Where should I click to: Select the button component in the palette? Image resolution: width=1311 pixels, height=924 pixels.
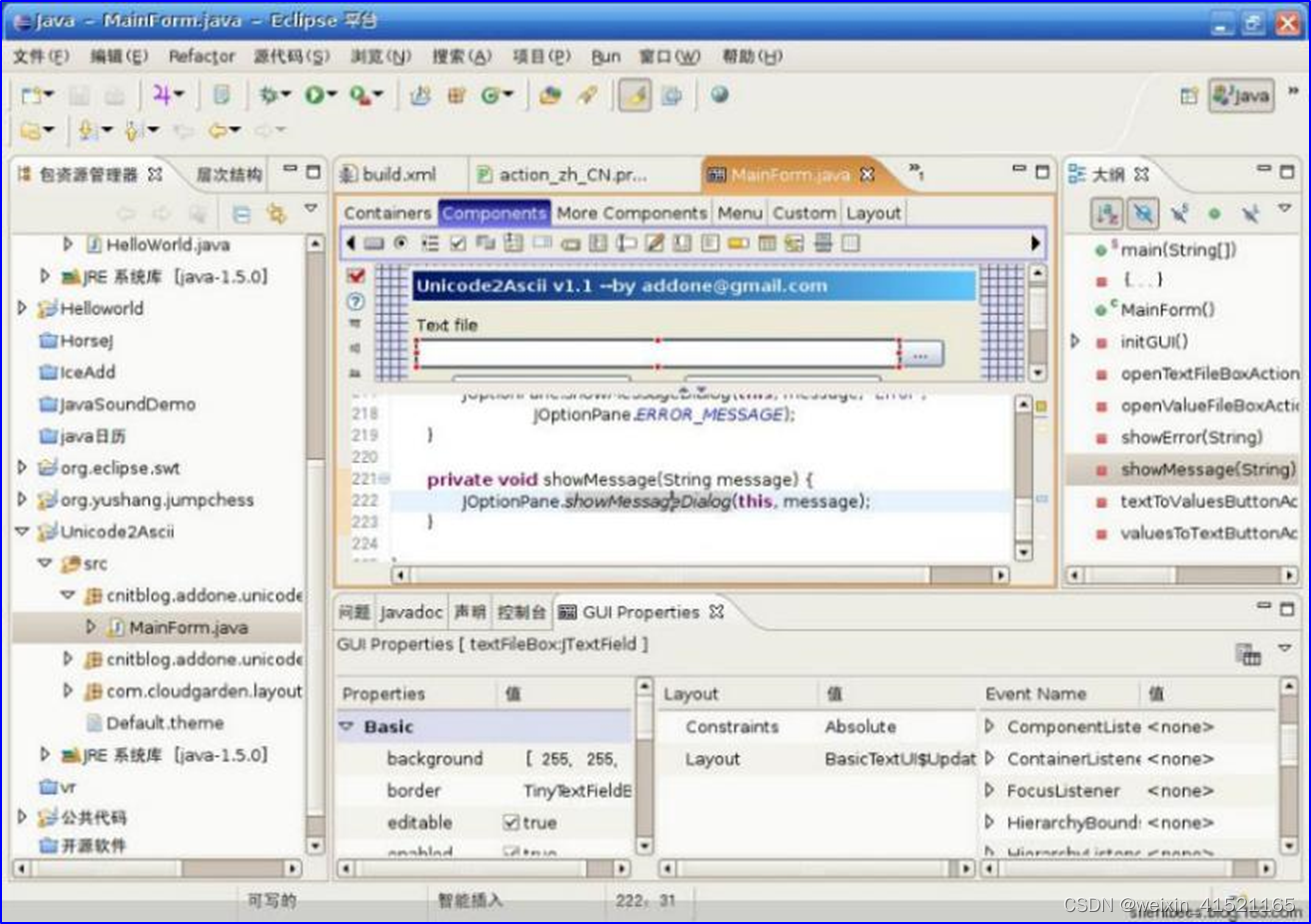coord(374,243)
